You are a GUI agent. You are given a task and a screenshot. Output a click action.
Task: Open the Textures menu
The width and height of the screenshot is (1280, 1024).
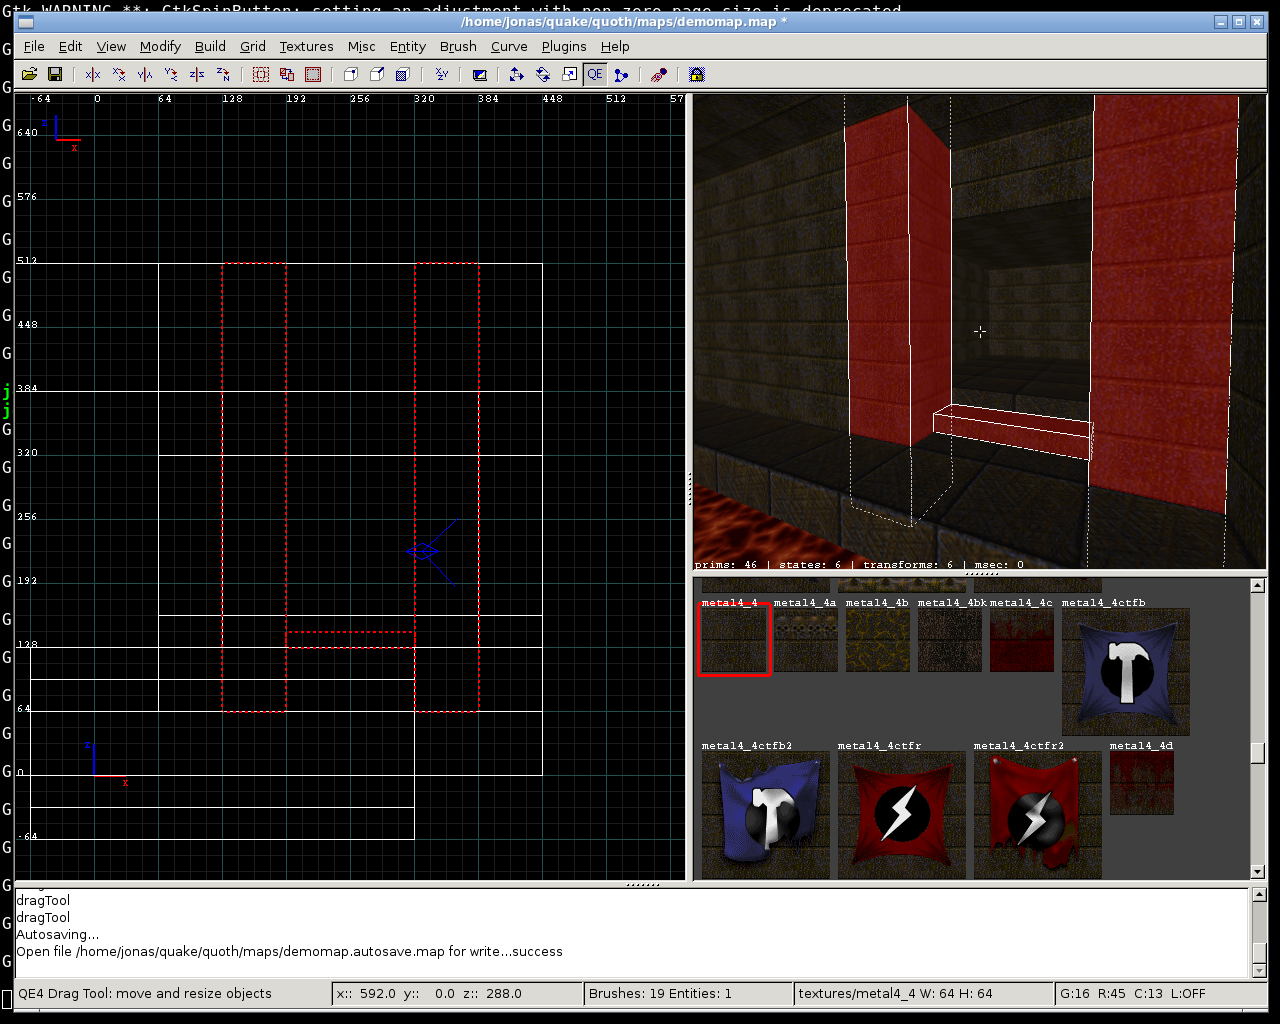[x=306, y=46]
